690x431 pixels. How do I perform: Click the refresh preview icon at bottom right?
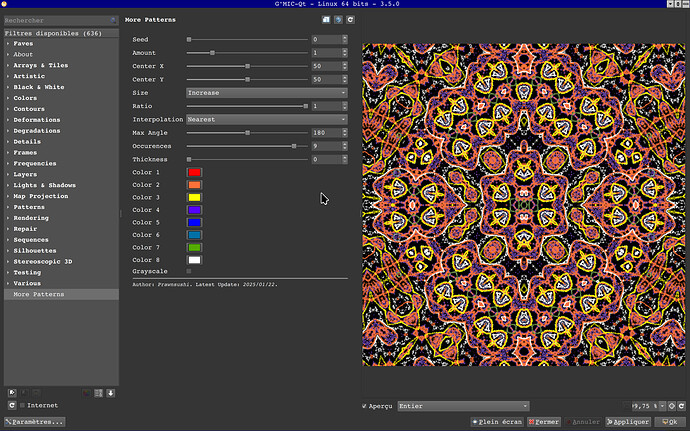click(x=683, y=406)
